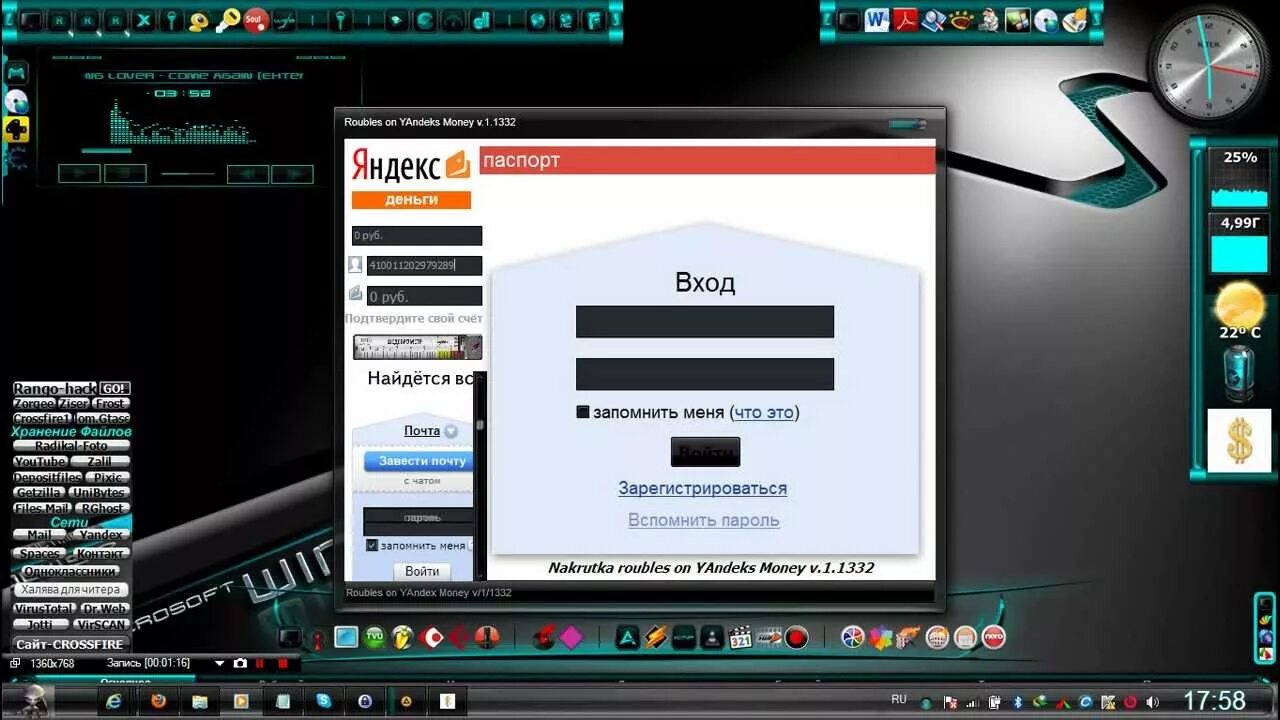Click the Завести почту button
This screenshot has height=720, width=1280.
tap(419, 461)
